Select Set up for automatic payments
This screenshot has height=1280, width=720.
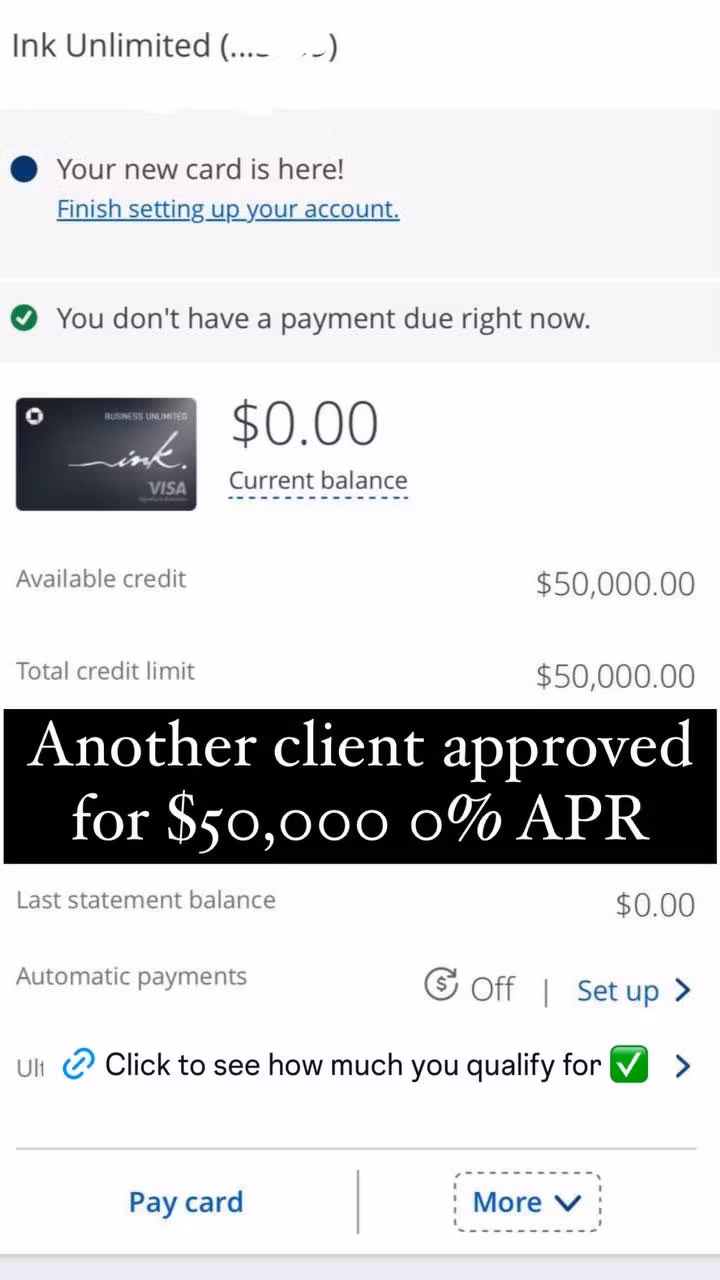click(x=618, y=991)
